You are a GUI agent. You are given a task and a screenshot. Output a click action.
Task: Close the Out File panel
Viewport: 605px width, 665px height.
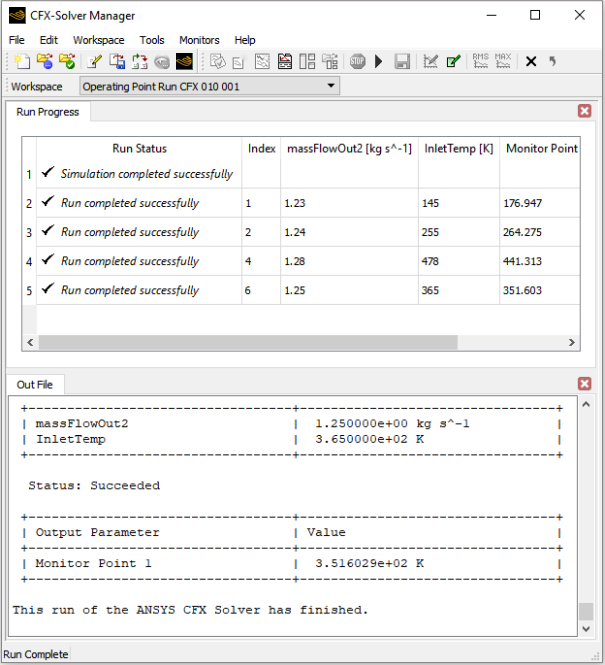(585, 384)
